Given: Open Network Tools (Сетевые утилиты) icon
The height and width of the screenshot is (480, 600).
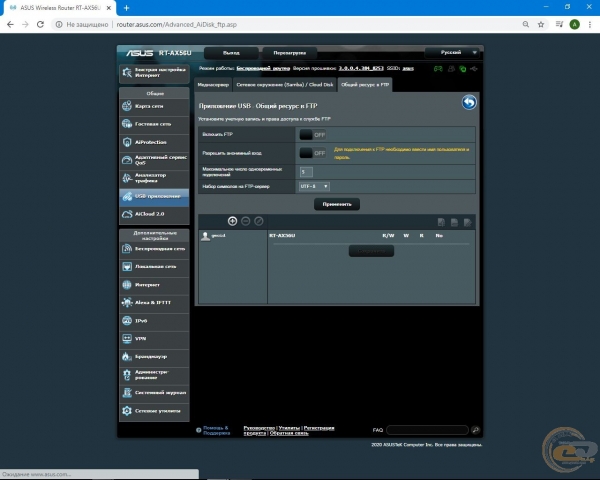Looking at the screenshot, I should [x=127, y=411].
